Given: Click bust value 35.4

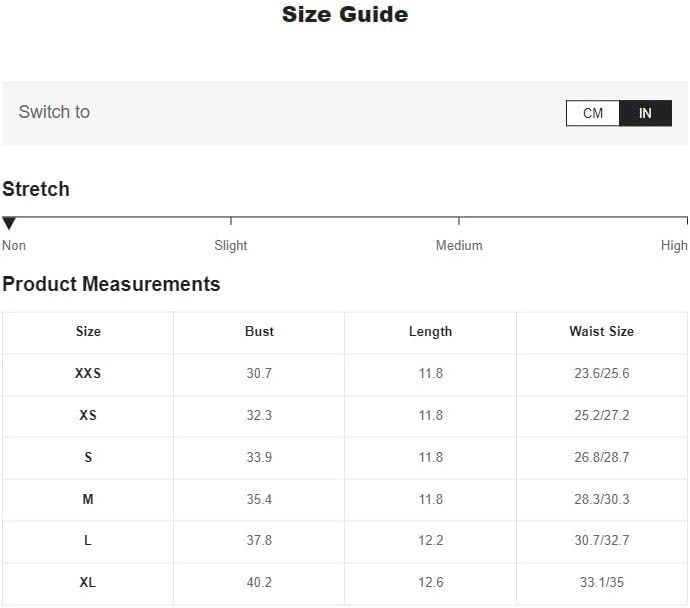Looking at the screenshot, I should [259, 499].
